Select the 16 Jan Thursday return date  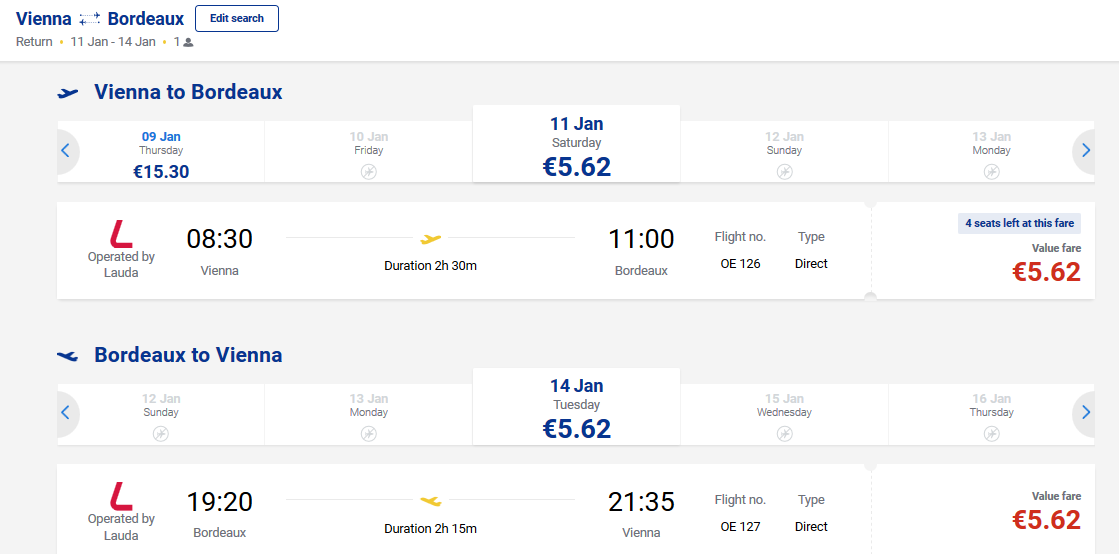point(991,414)
